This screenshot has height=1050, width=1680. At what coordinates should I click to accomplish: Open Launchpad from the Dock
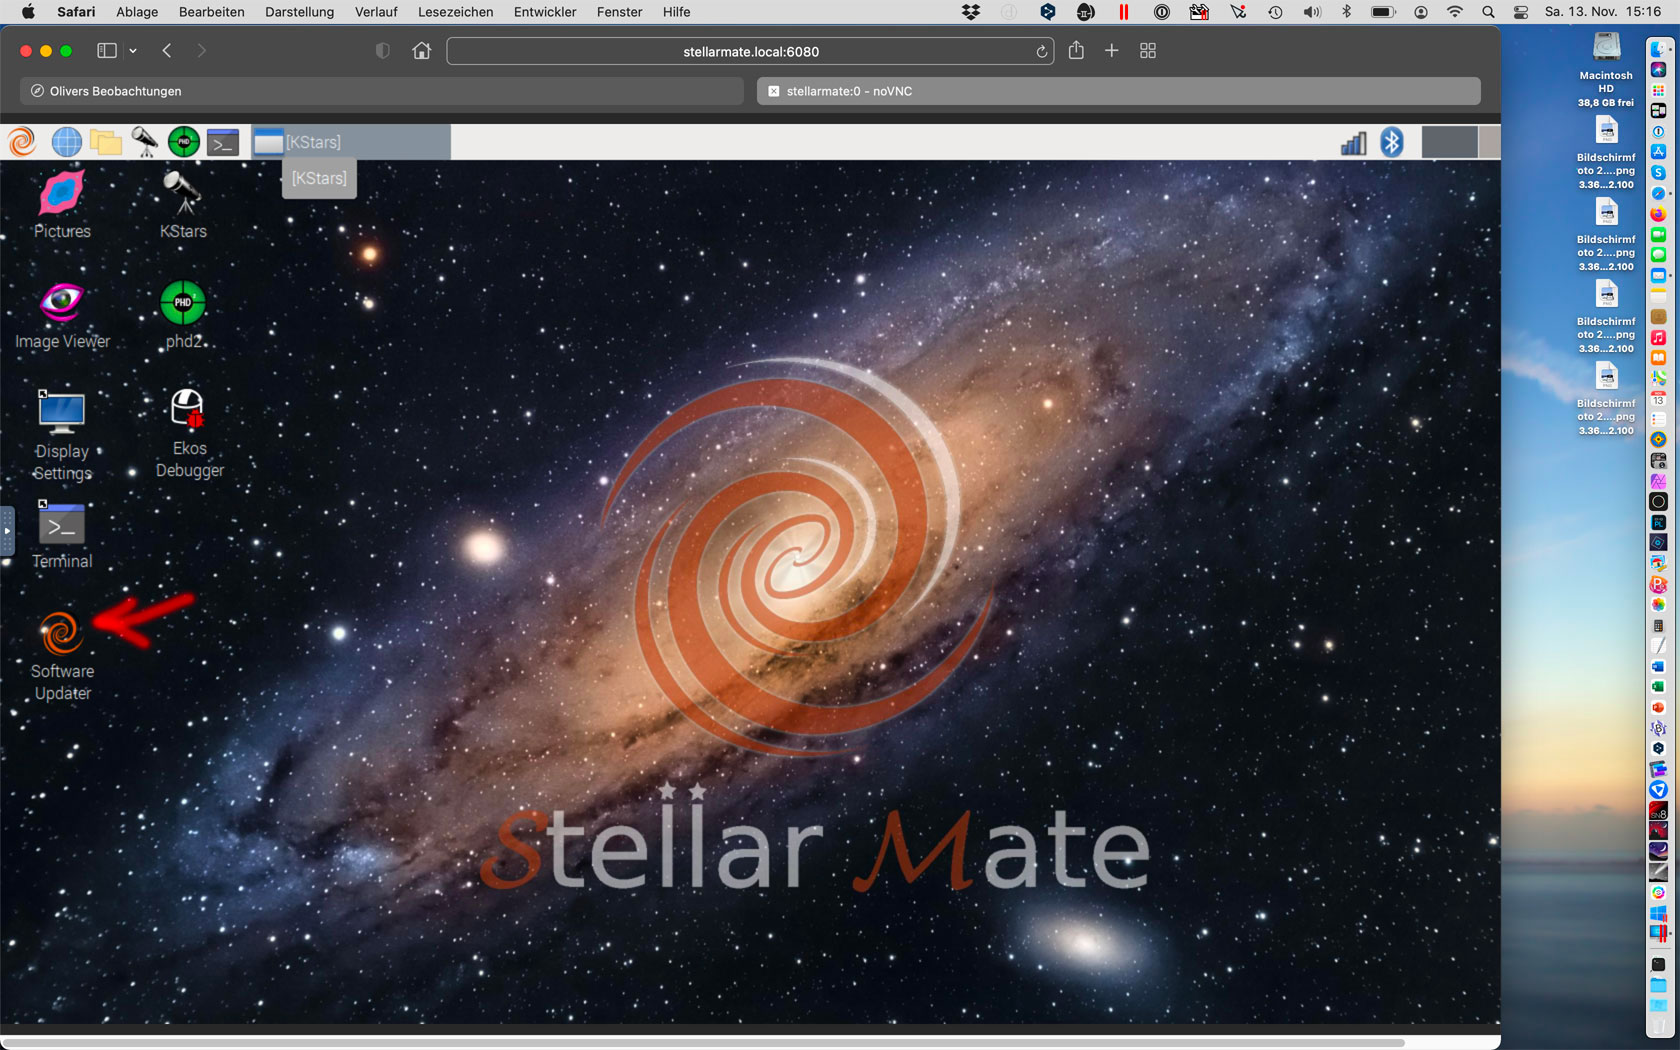point(1658,90)
